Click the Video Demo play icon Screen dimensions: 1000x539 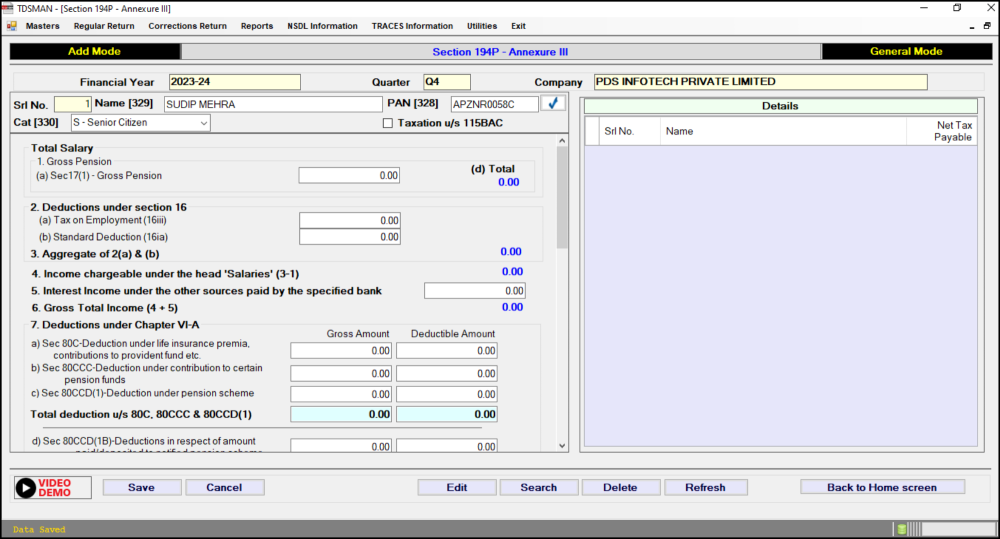point(28,487)
